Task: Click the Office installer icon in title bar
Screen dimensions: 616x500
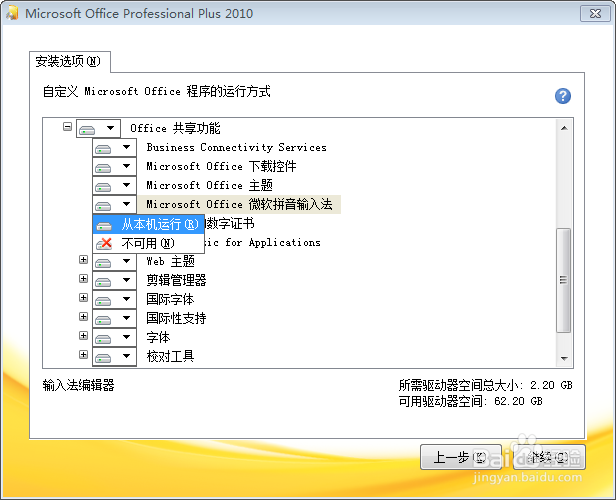Action: tap(12, 13)
